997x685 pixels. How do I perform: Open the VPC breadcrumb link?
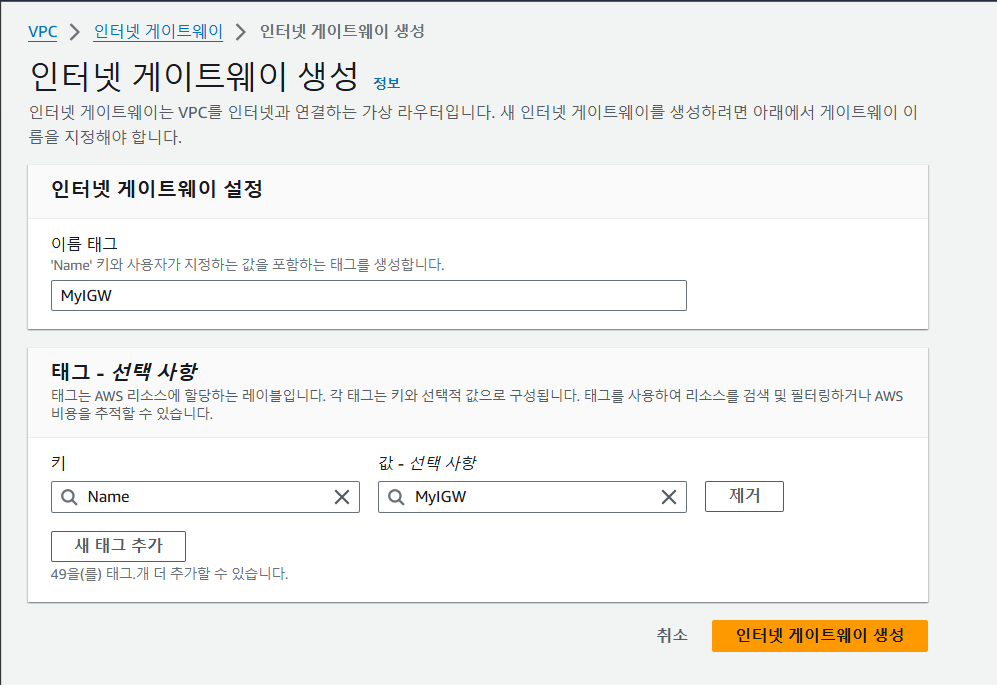point(43,31)
